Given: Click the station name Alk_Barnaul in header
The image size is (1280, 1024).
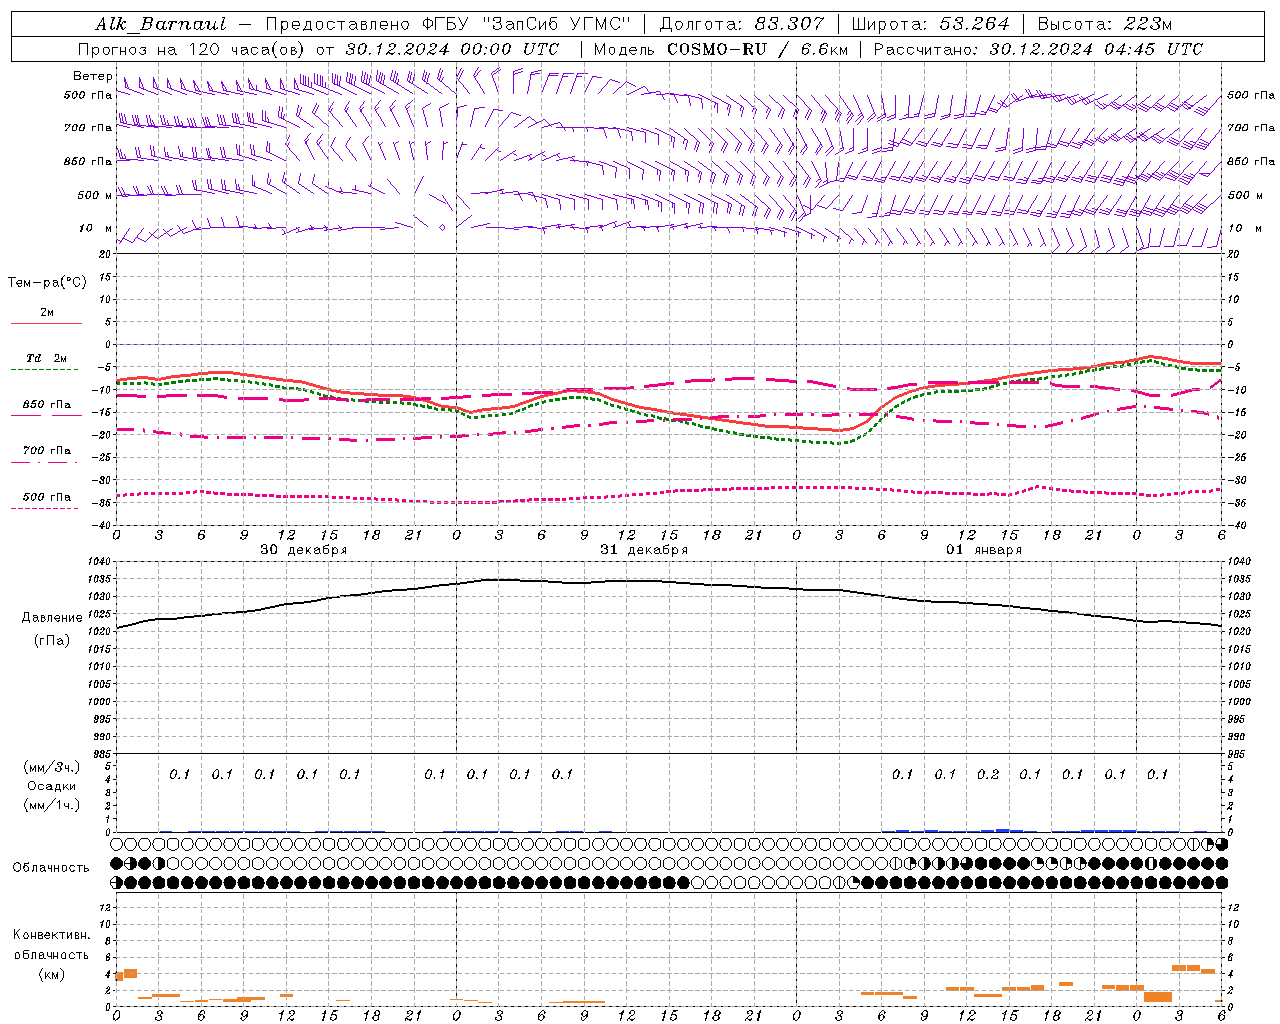Looking at the screenshot, I should coord(161,24).
